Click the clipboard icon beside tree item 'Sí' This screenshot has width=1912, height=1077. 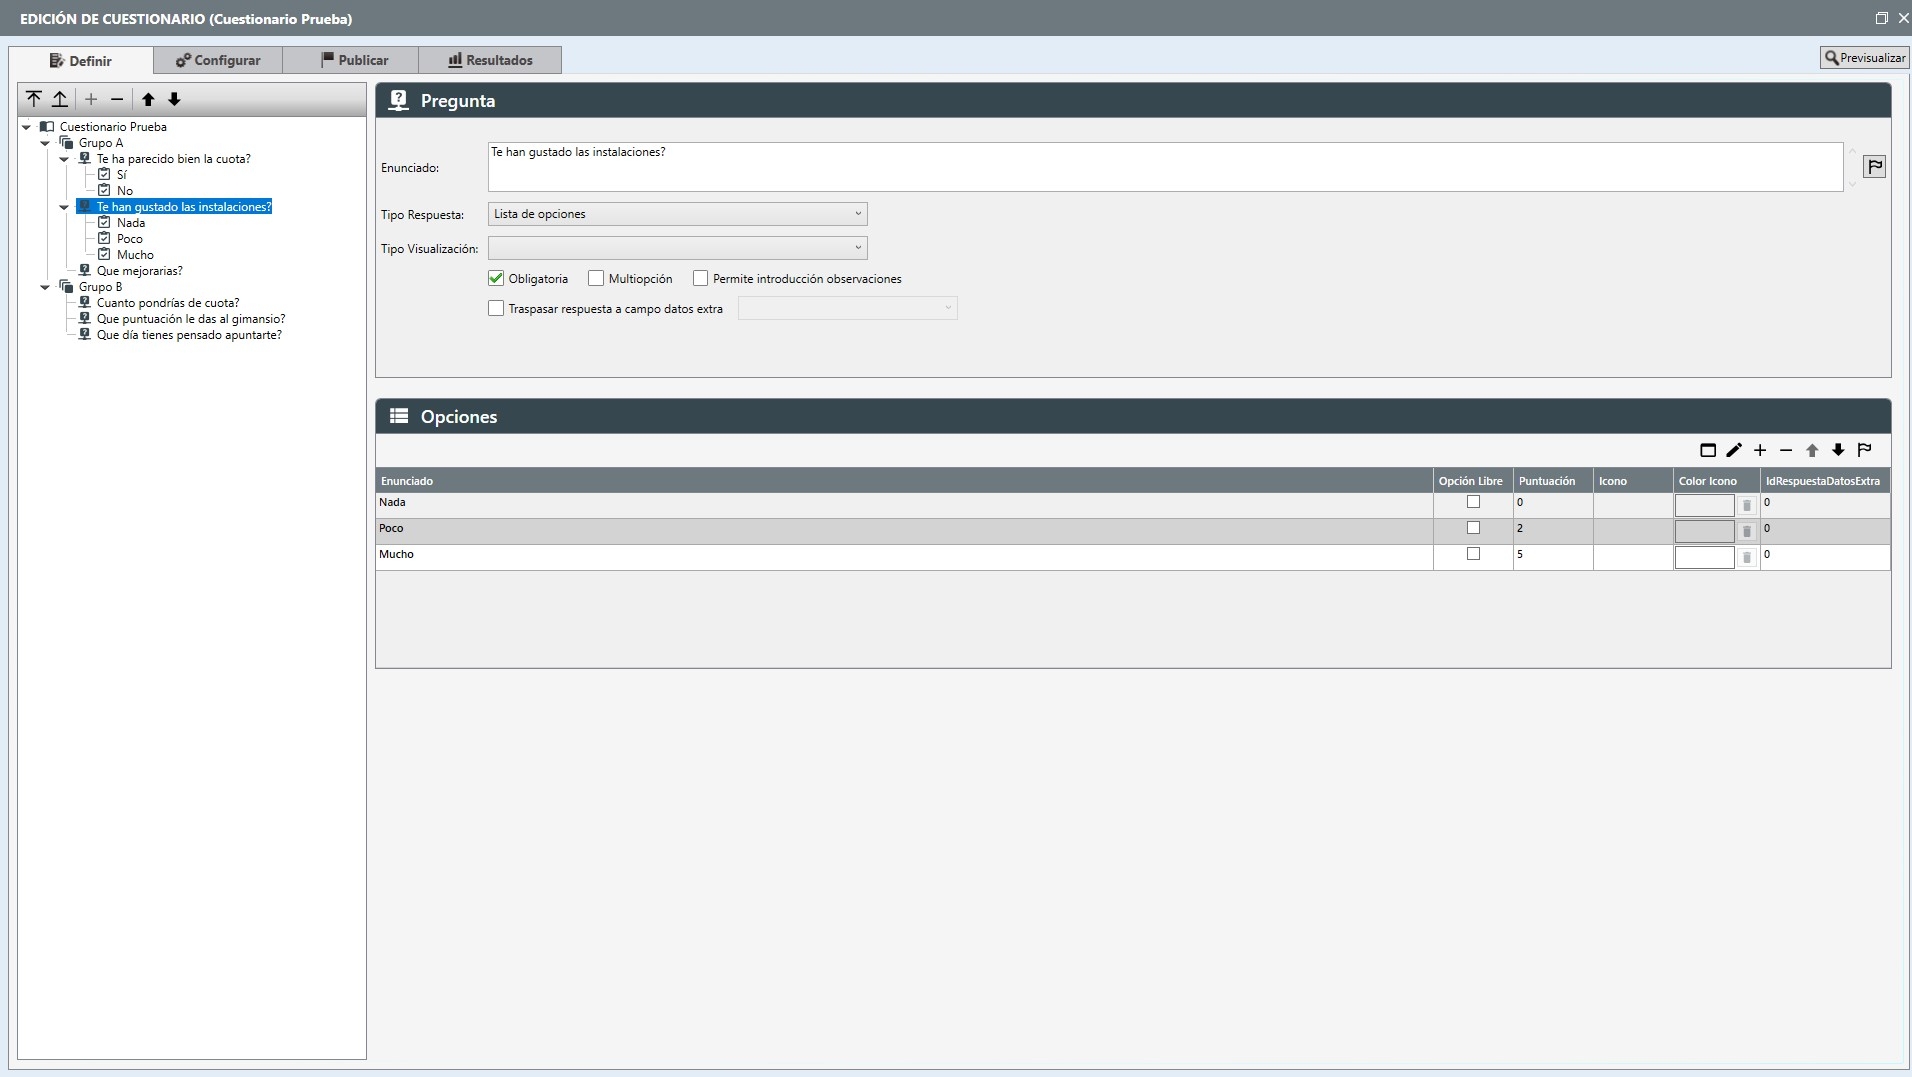[104, 174]
